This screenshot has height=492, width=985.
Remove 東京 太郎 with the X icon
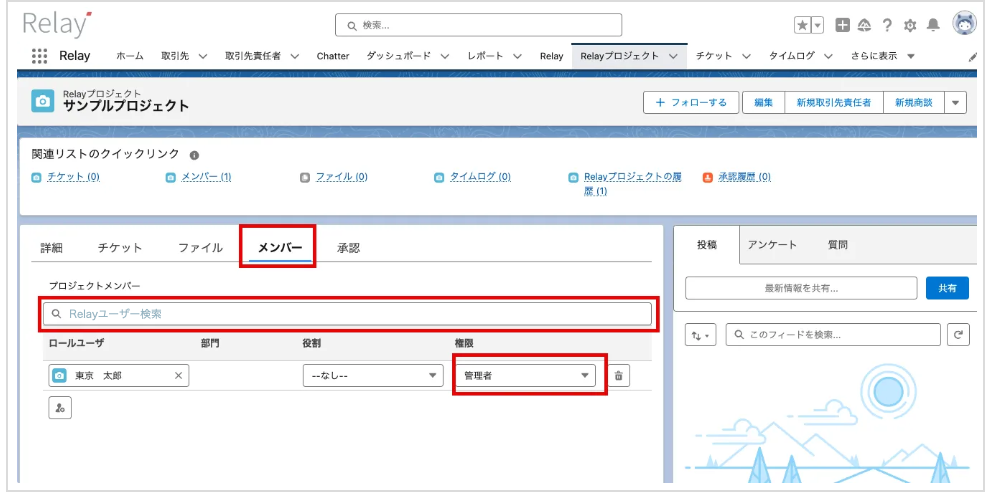point(178,376)
